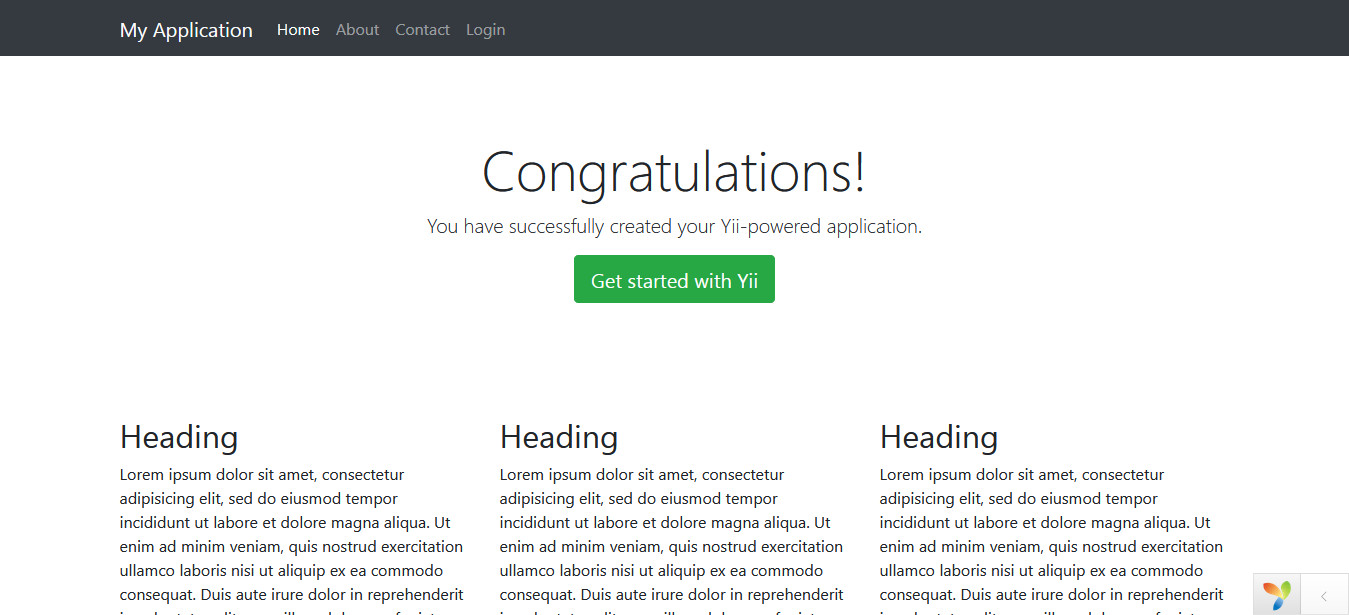Image resolution: width=1349 pixels, height=615 pixels.
Task: Click the Get started with Yii button
Action: point(674,279)
